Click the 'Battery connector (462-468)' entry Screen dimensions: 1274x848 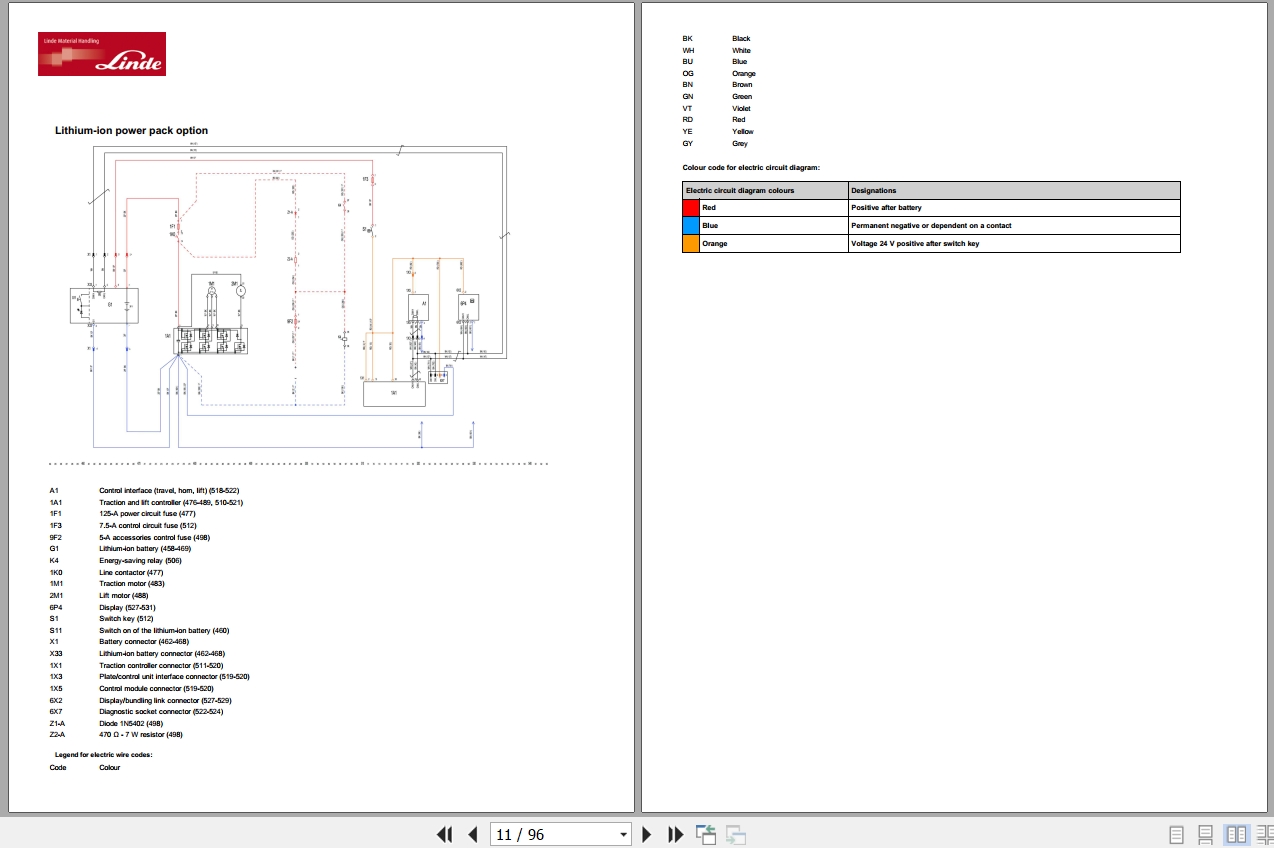point(144,642)
